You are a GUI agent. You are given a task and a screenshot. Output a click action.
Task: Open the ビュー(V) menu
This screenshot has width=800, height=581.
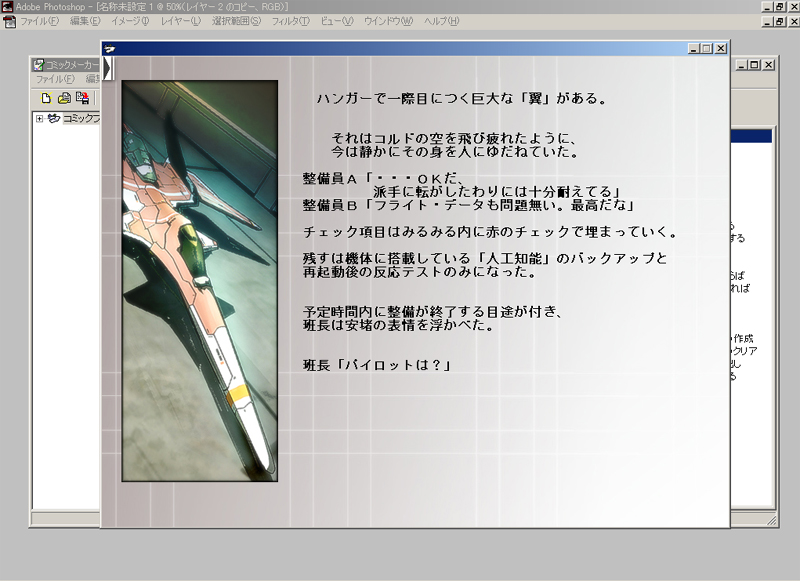(x=337, y=21)
